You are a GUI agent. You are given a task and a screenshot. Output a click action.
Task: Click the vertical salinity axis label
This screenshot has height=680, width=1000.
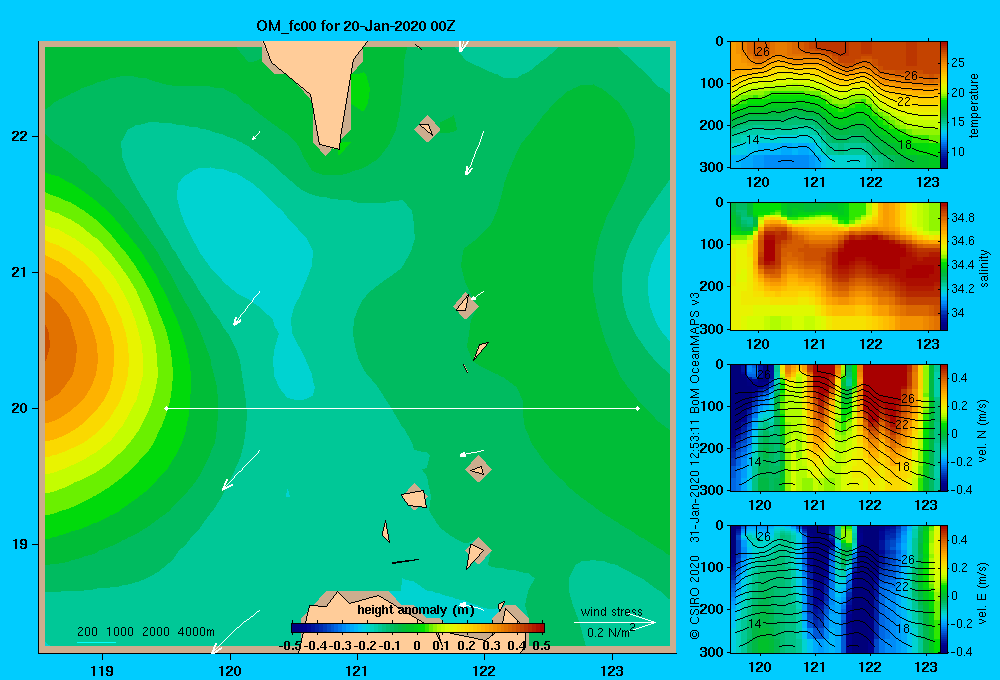click(984, 268)
